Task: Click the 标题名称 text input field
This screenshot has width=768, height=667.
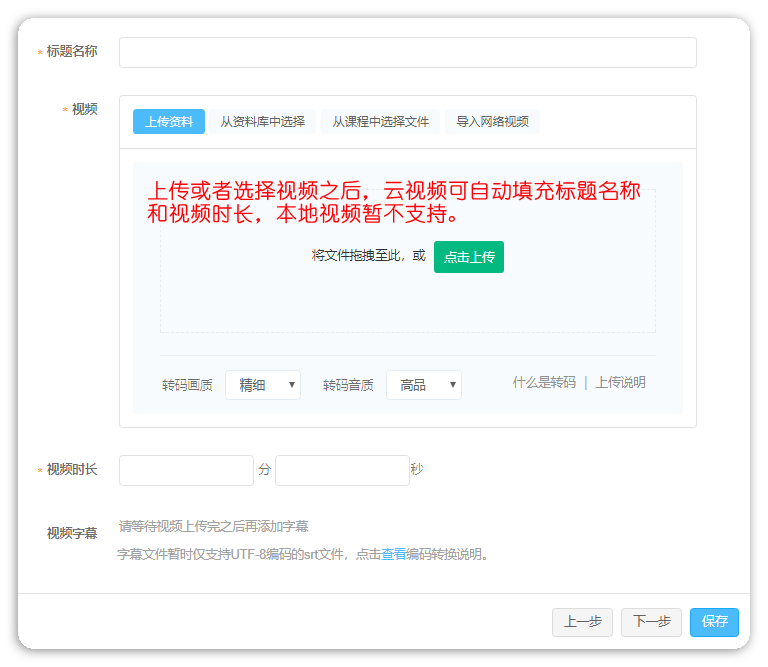Action: pyautogui.click(x=407, y=52)
